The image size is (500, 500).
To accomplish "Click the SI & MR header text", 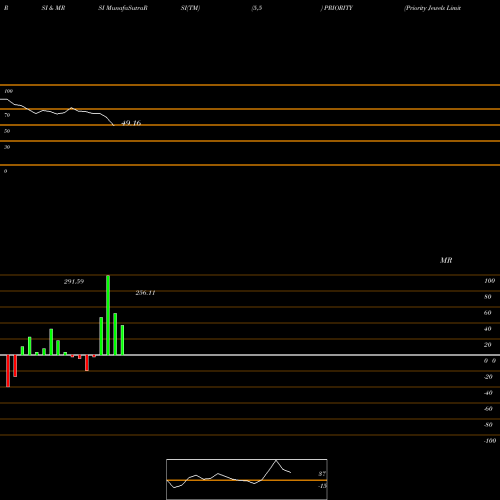I will coord(53,8).
